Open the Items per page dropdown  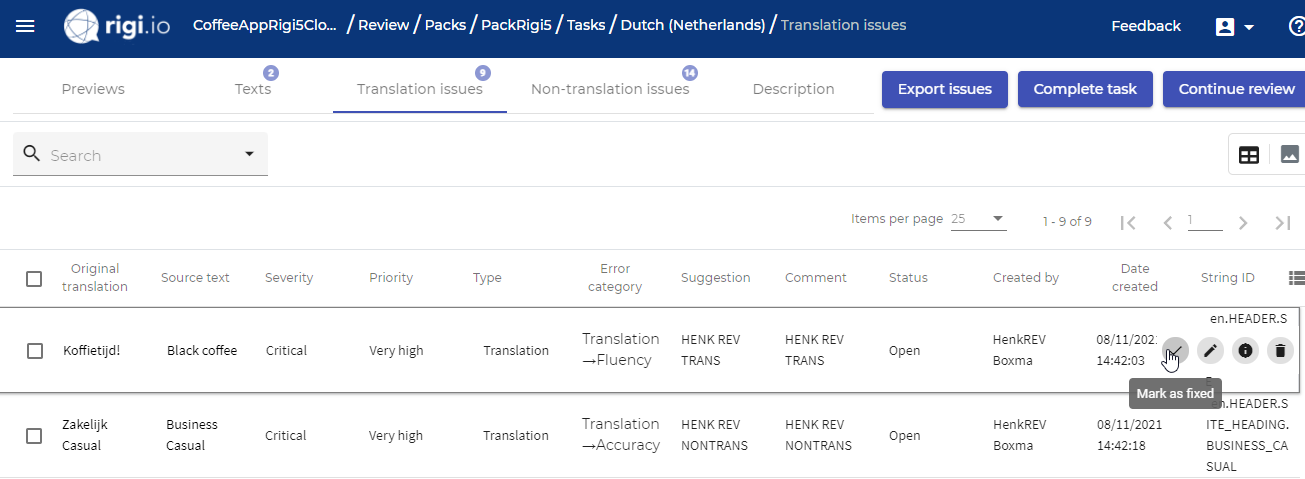coord(978,219)
